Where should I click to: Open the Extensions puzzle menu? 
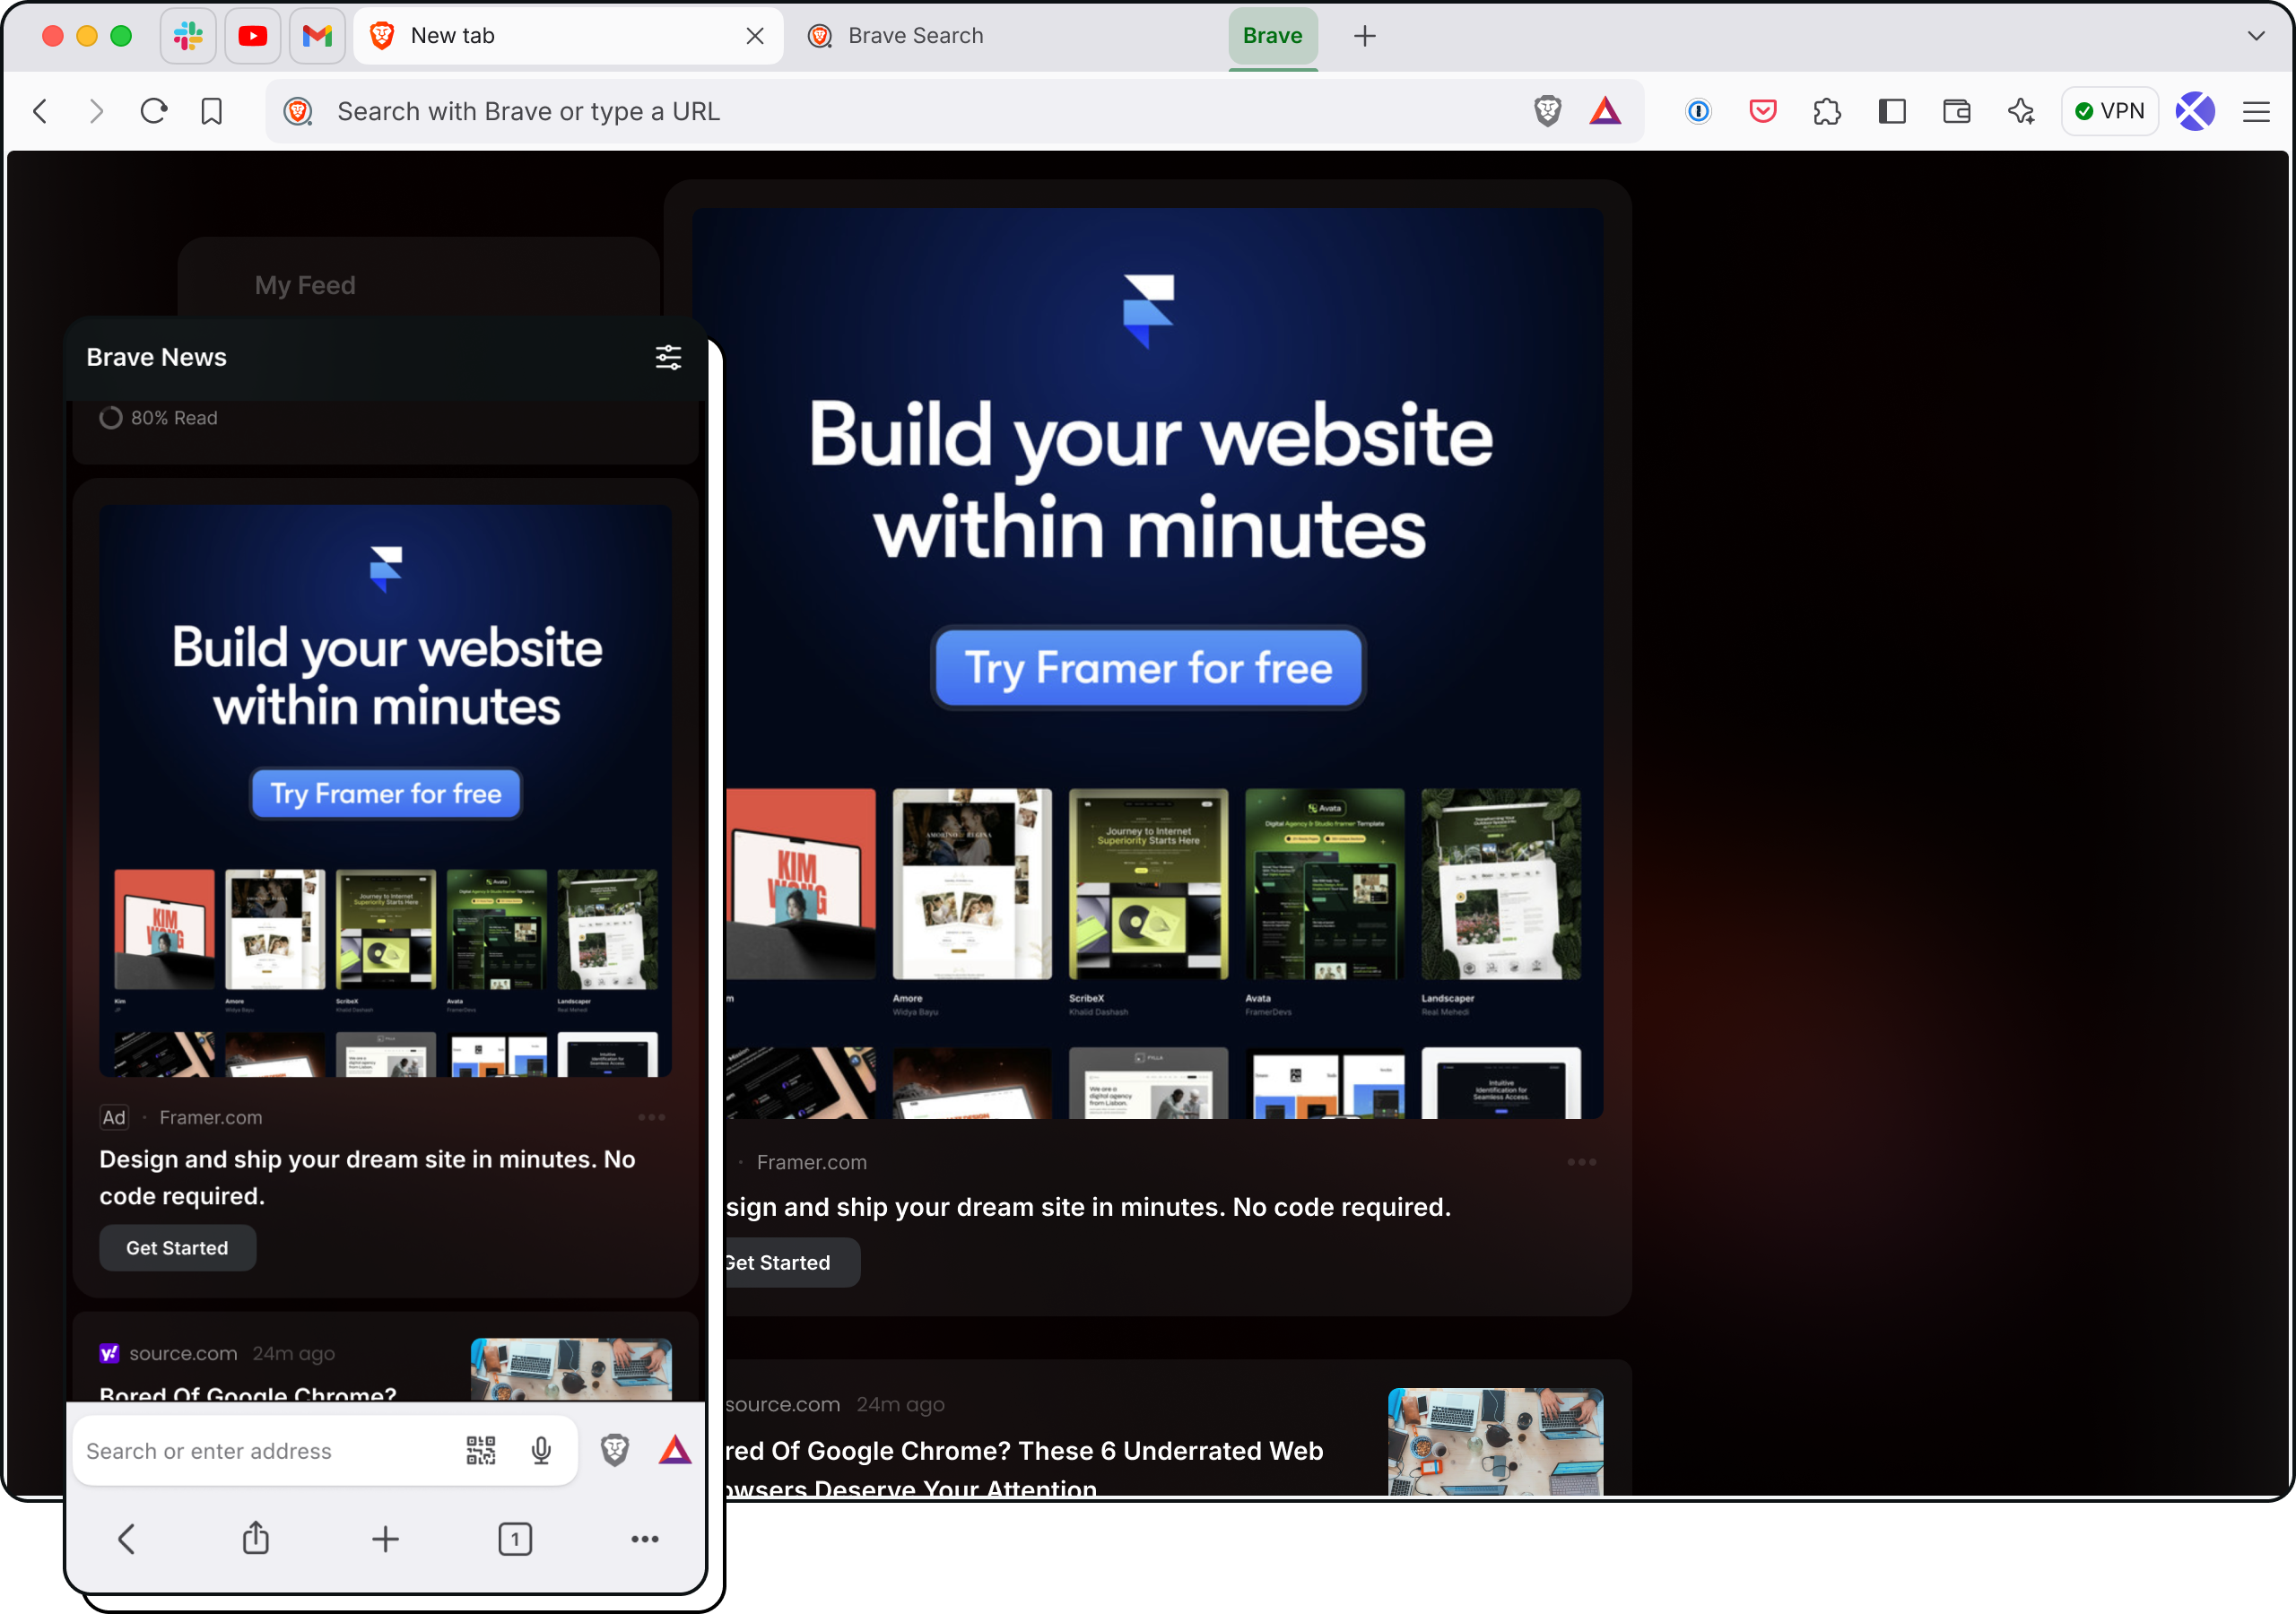tap(1827, 111)
